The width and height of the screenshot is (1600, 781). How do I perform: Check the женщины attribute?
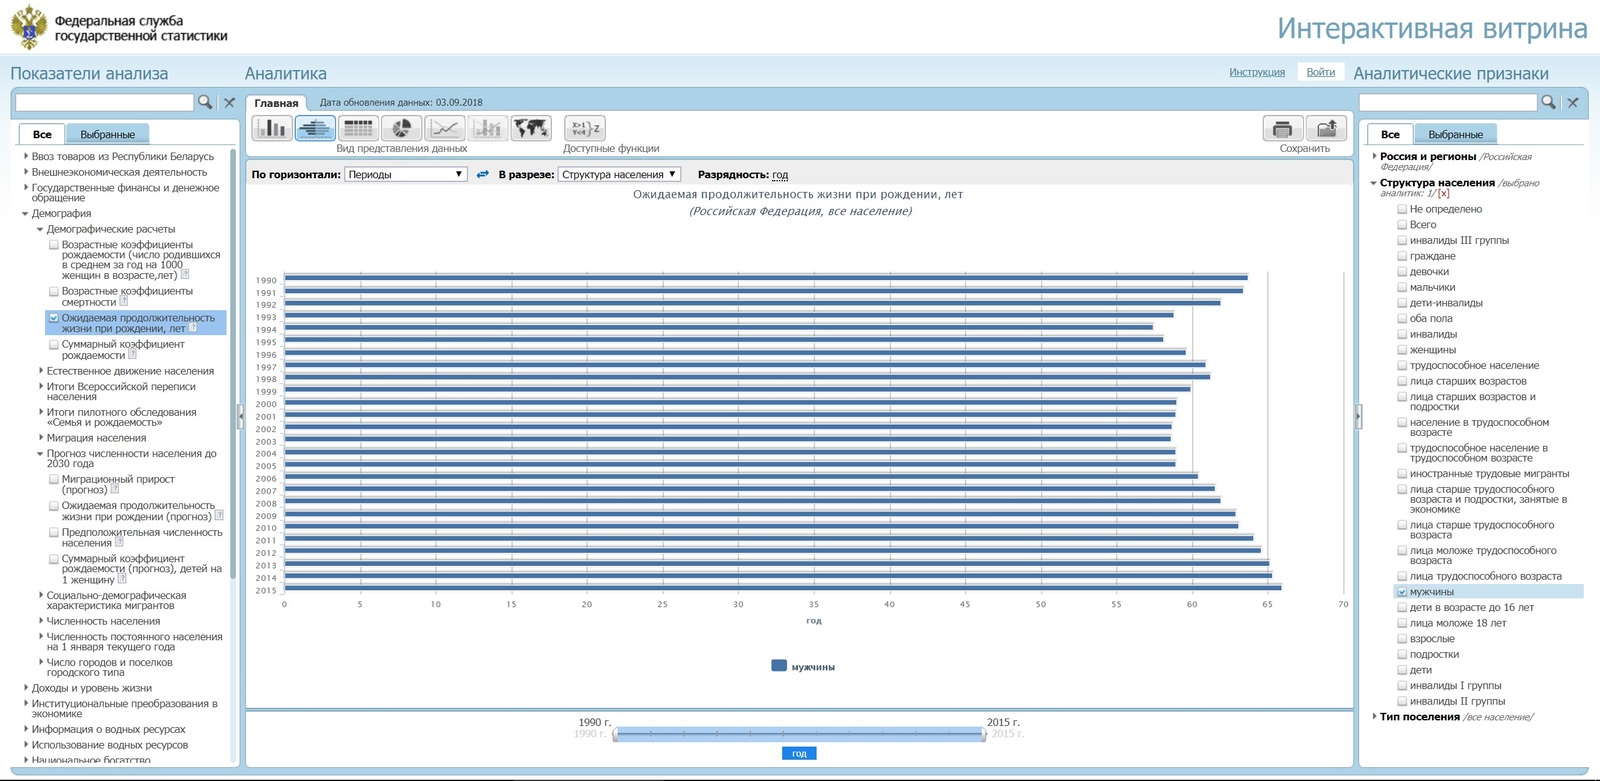coord(1402,350)
